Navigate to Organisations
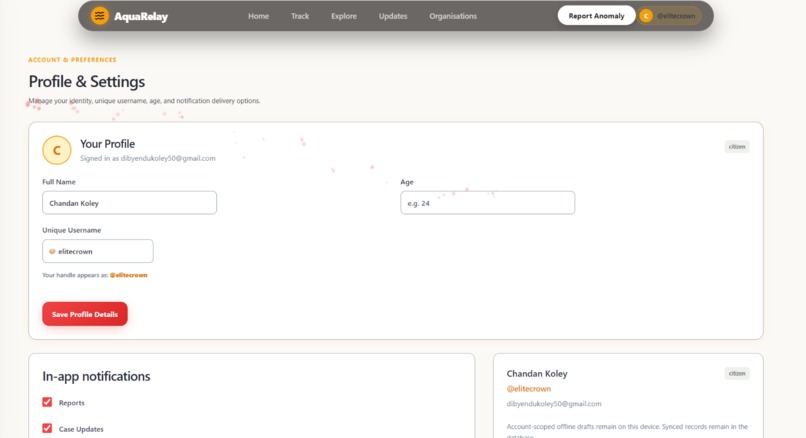This screenshot has height=438, width=806. (453, 16)
